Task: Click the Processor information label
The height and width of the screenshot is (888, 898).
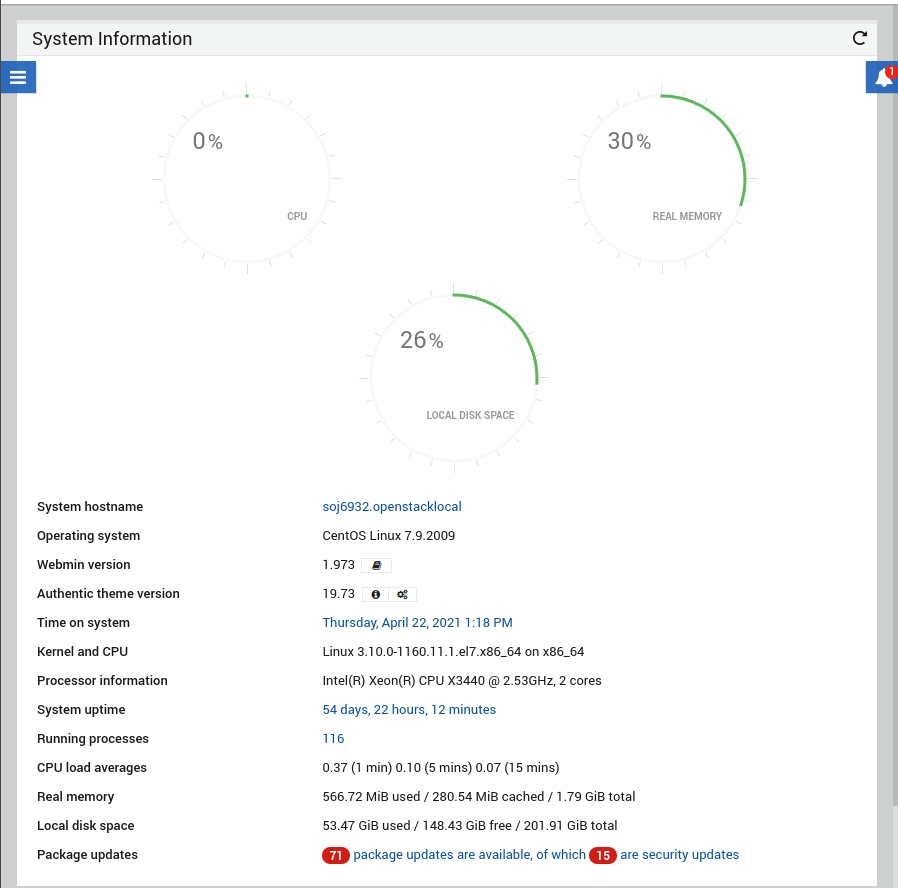Action: (103, 681)
